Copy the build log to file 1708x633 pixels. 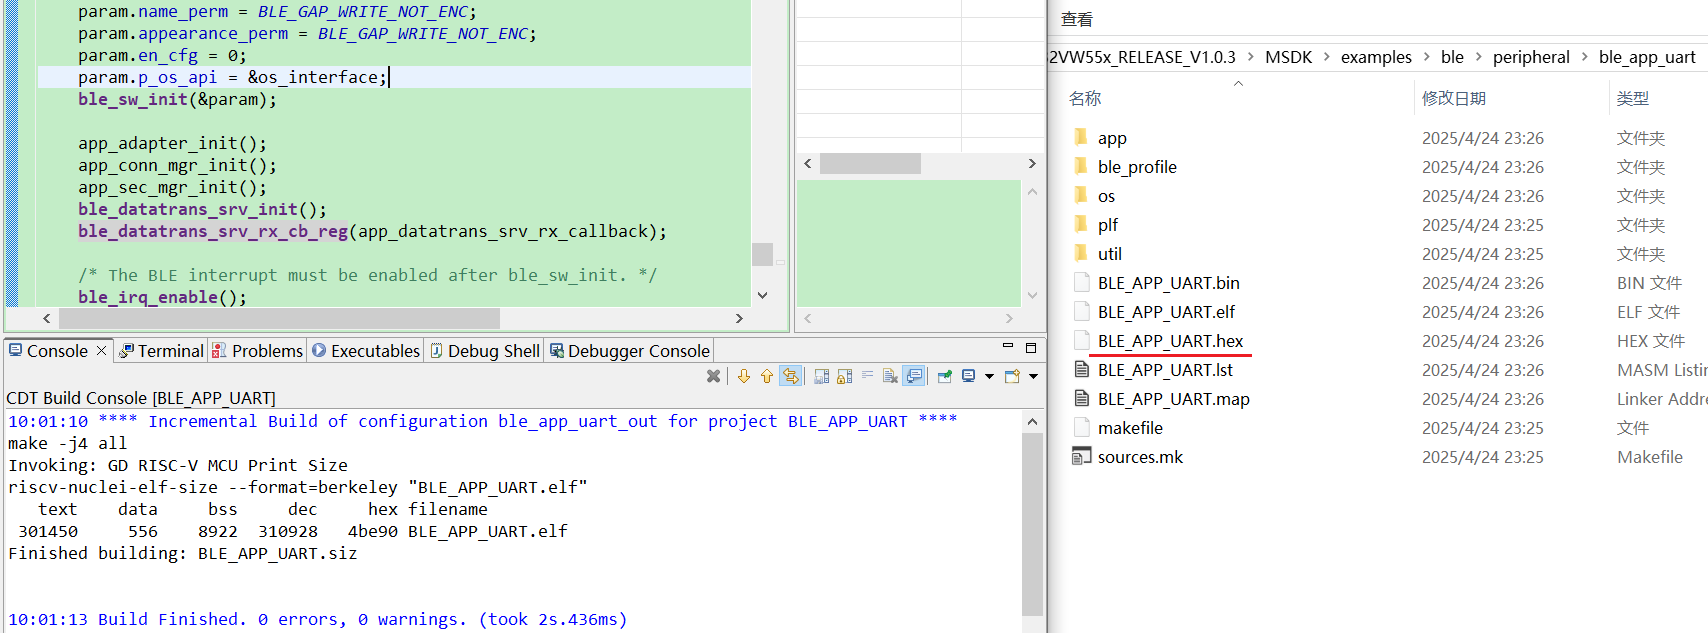click(x=821, y=376)
